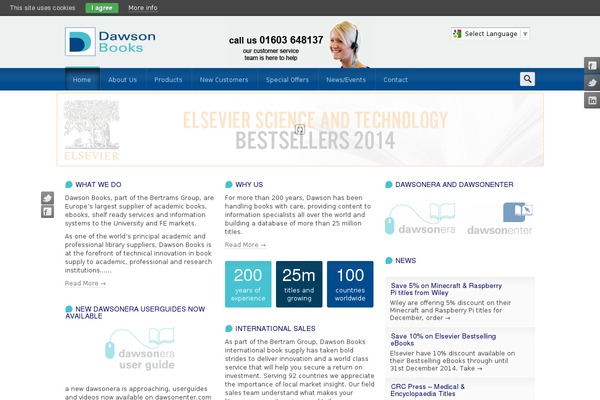Open Save 10% on Elsevier eBooks headline
Viewport: 600px width, 400px height.
443,340
